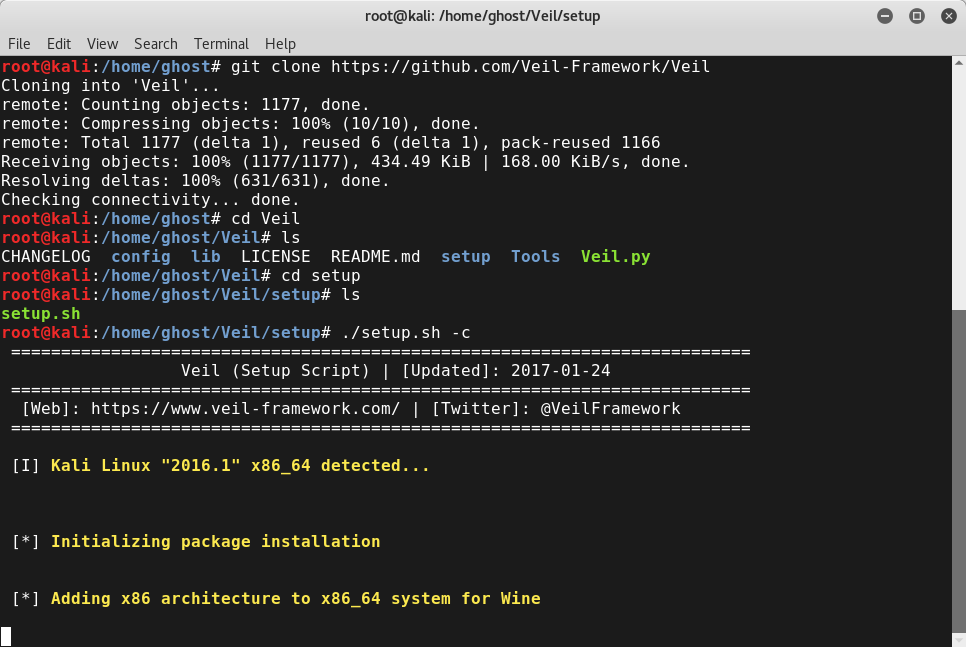Maximize the terminal window
The height and width of the screenshot is (647, 966).
pos(917,16)
